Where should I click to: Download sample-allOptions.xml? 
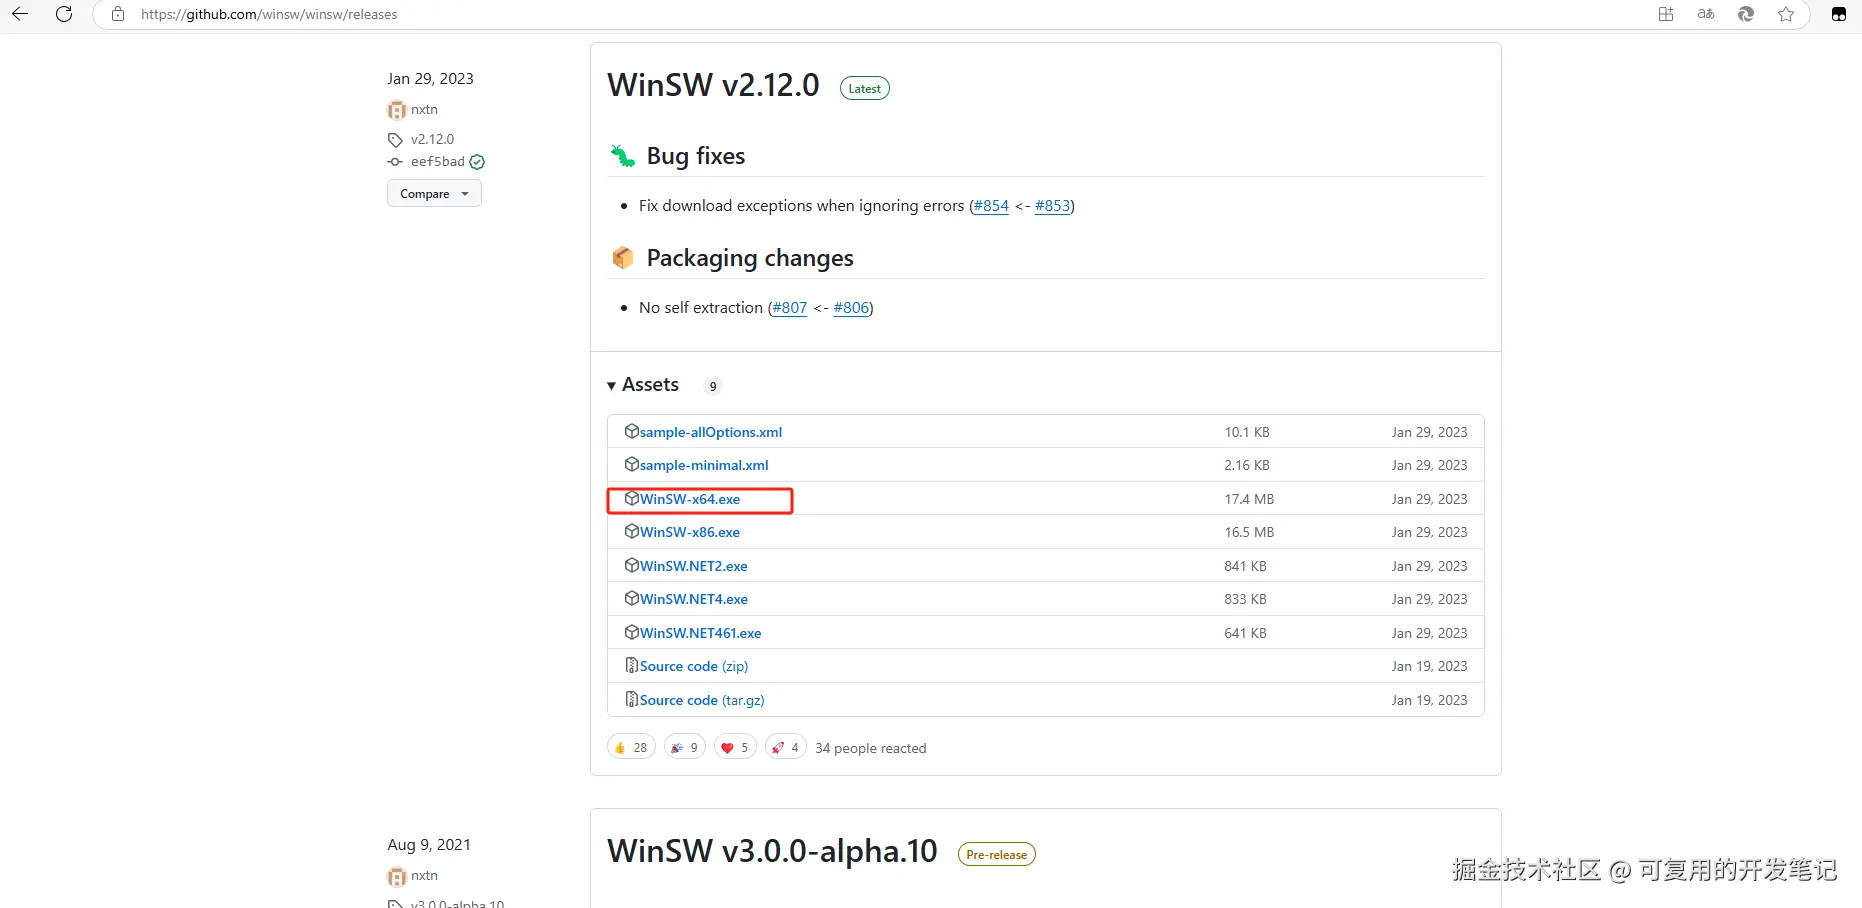pos(711,432)
